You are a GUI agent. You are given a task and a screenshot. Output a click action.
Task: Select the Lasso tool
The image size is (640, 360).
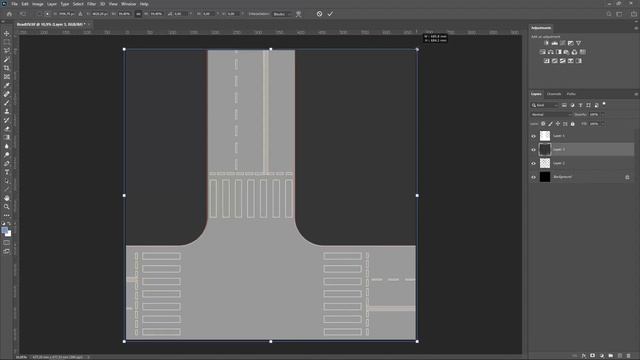click(x=7, y=51)
